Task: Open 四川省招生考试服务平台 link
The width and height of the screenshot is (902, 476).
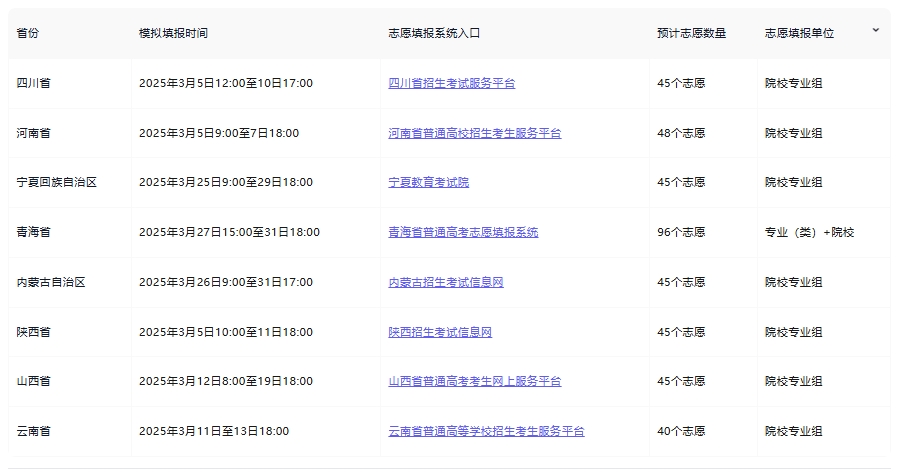Action: click(452, 83)
